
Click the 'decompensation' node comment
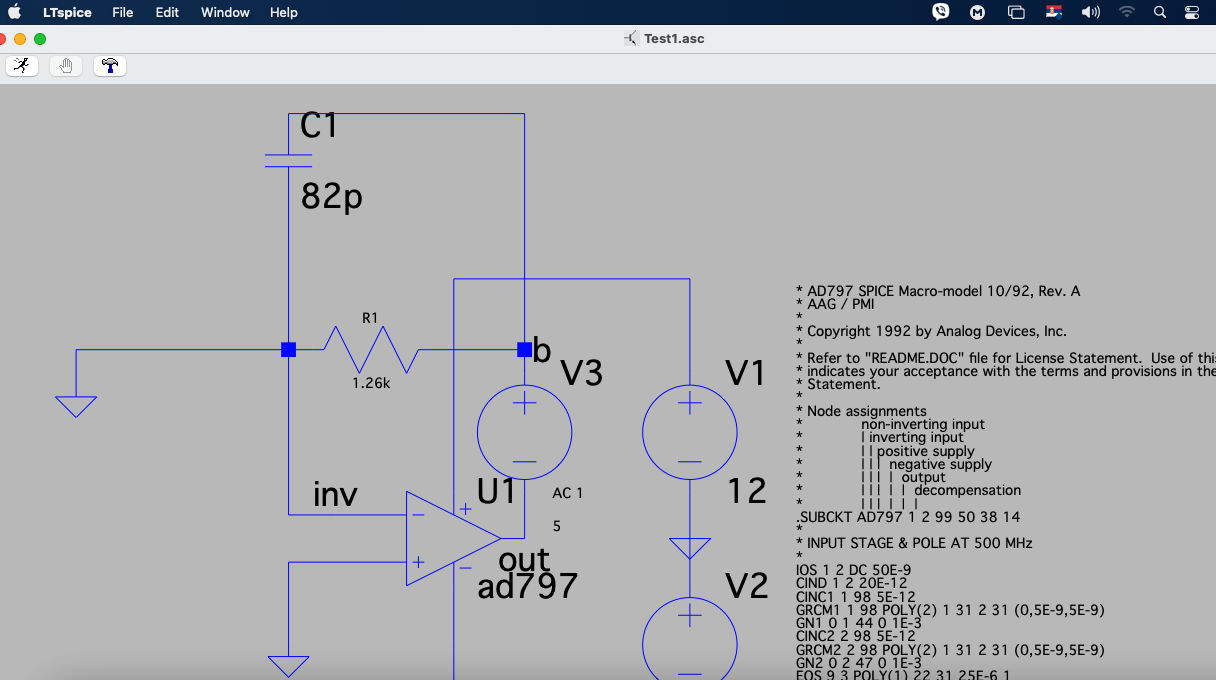968,490
